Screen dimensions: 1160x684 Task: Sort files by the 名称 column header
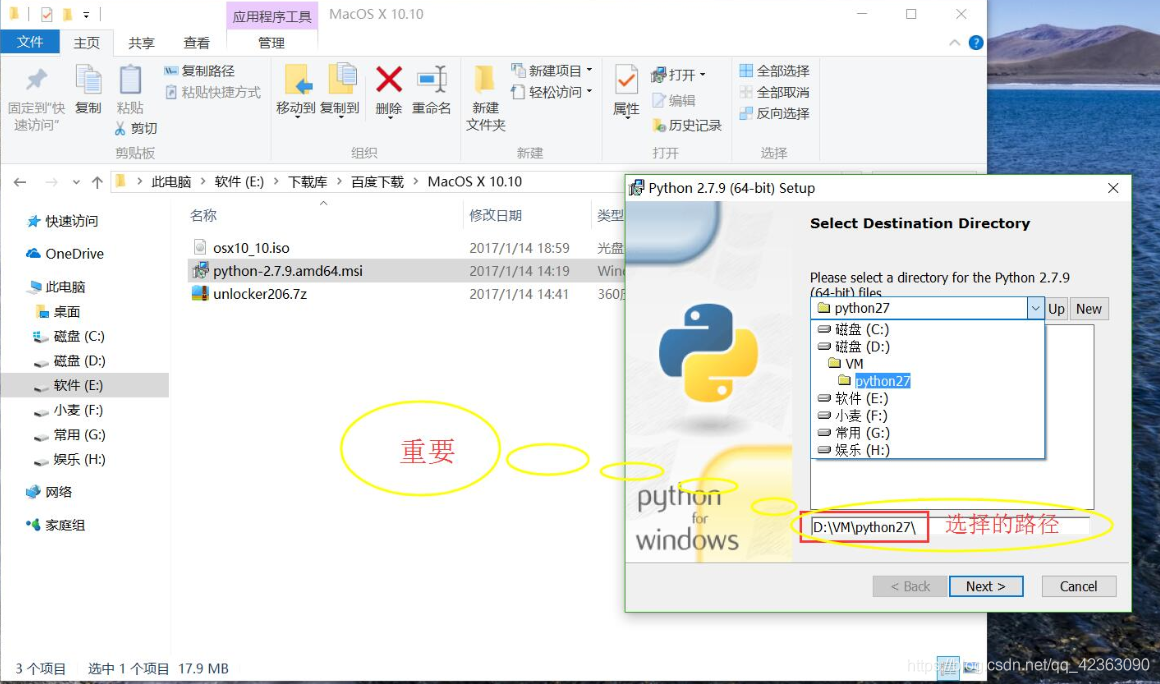(x=203, y=215)
